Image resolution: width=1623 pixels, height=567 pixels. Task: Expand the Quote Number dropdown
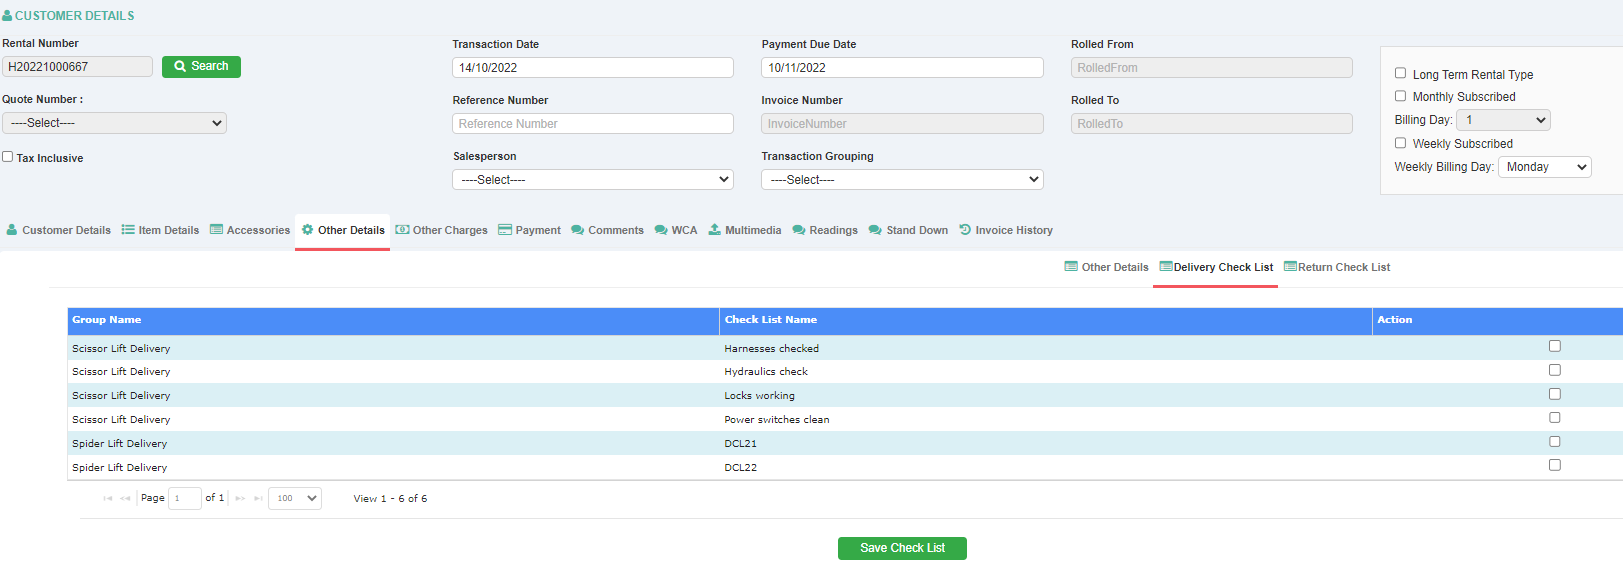[x=114, y=123]
